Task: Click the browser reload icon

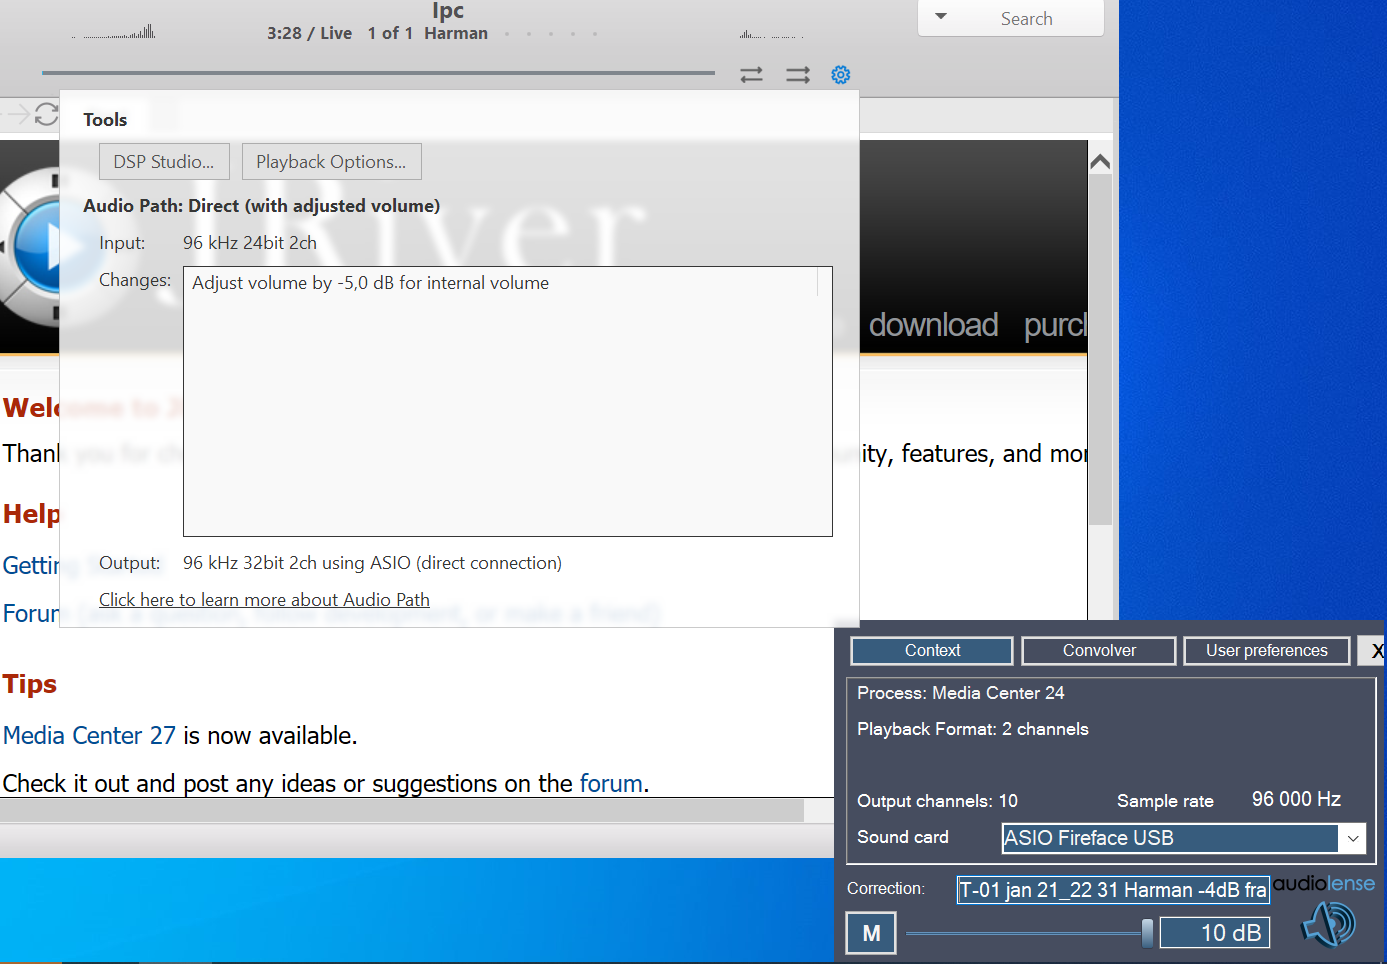Action: click(47, 115)
